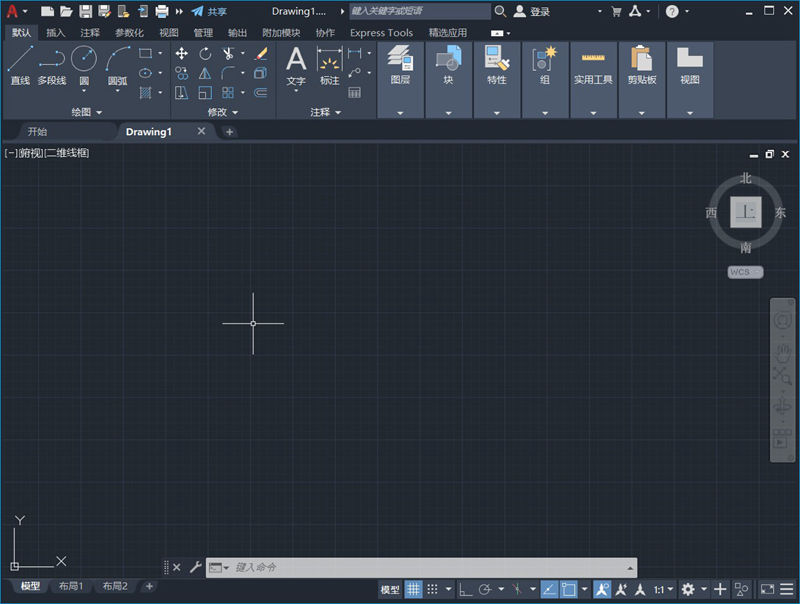Select the Arc (圆弧) tool icon
Screen dimensions: 800x604
(117, 58)
